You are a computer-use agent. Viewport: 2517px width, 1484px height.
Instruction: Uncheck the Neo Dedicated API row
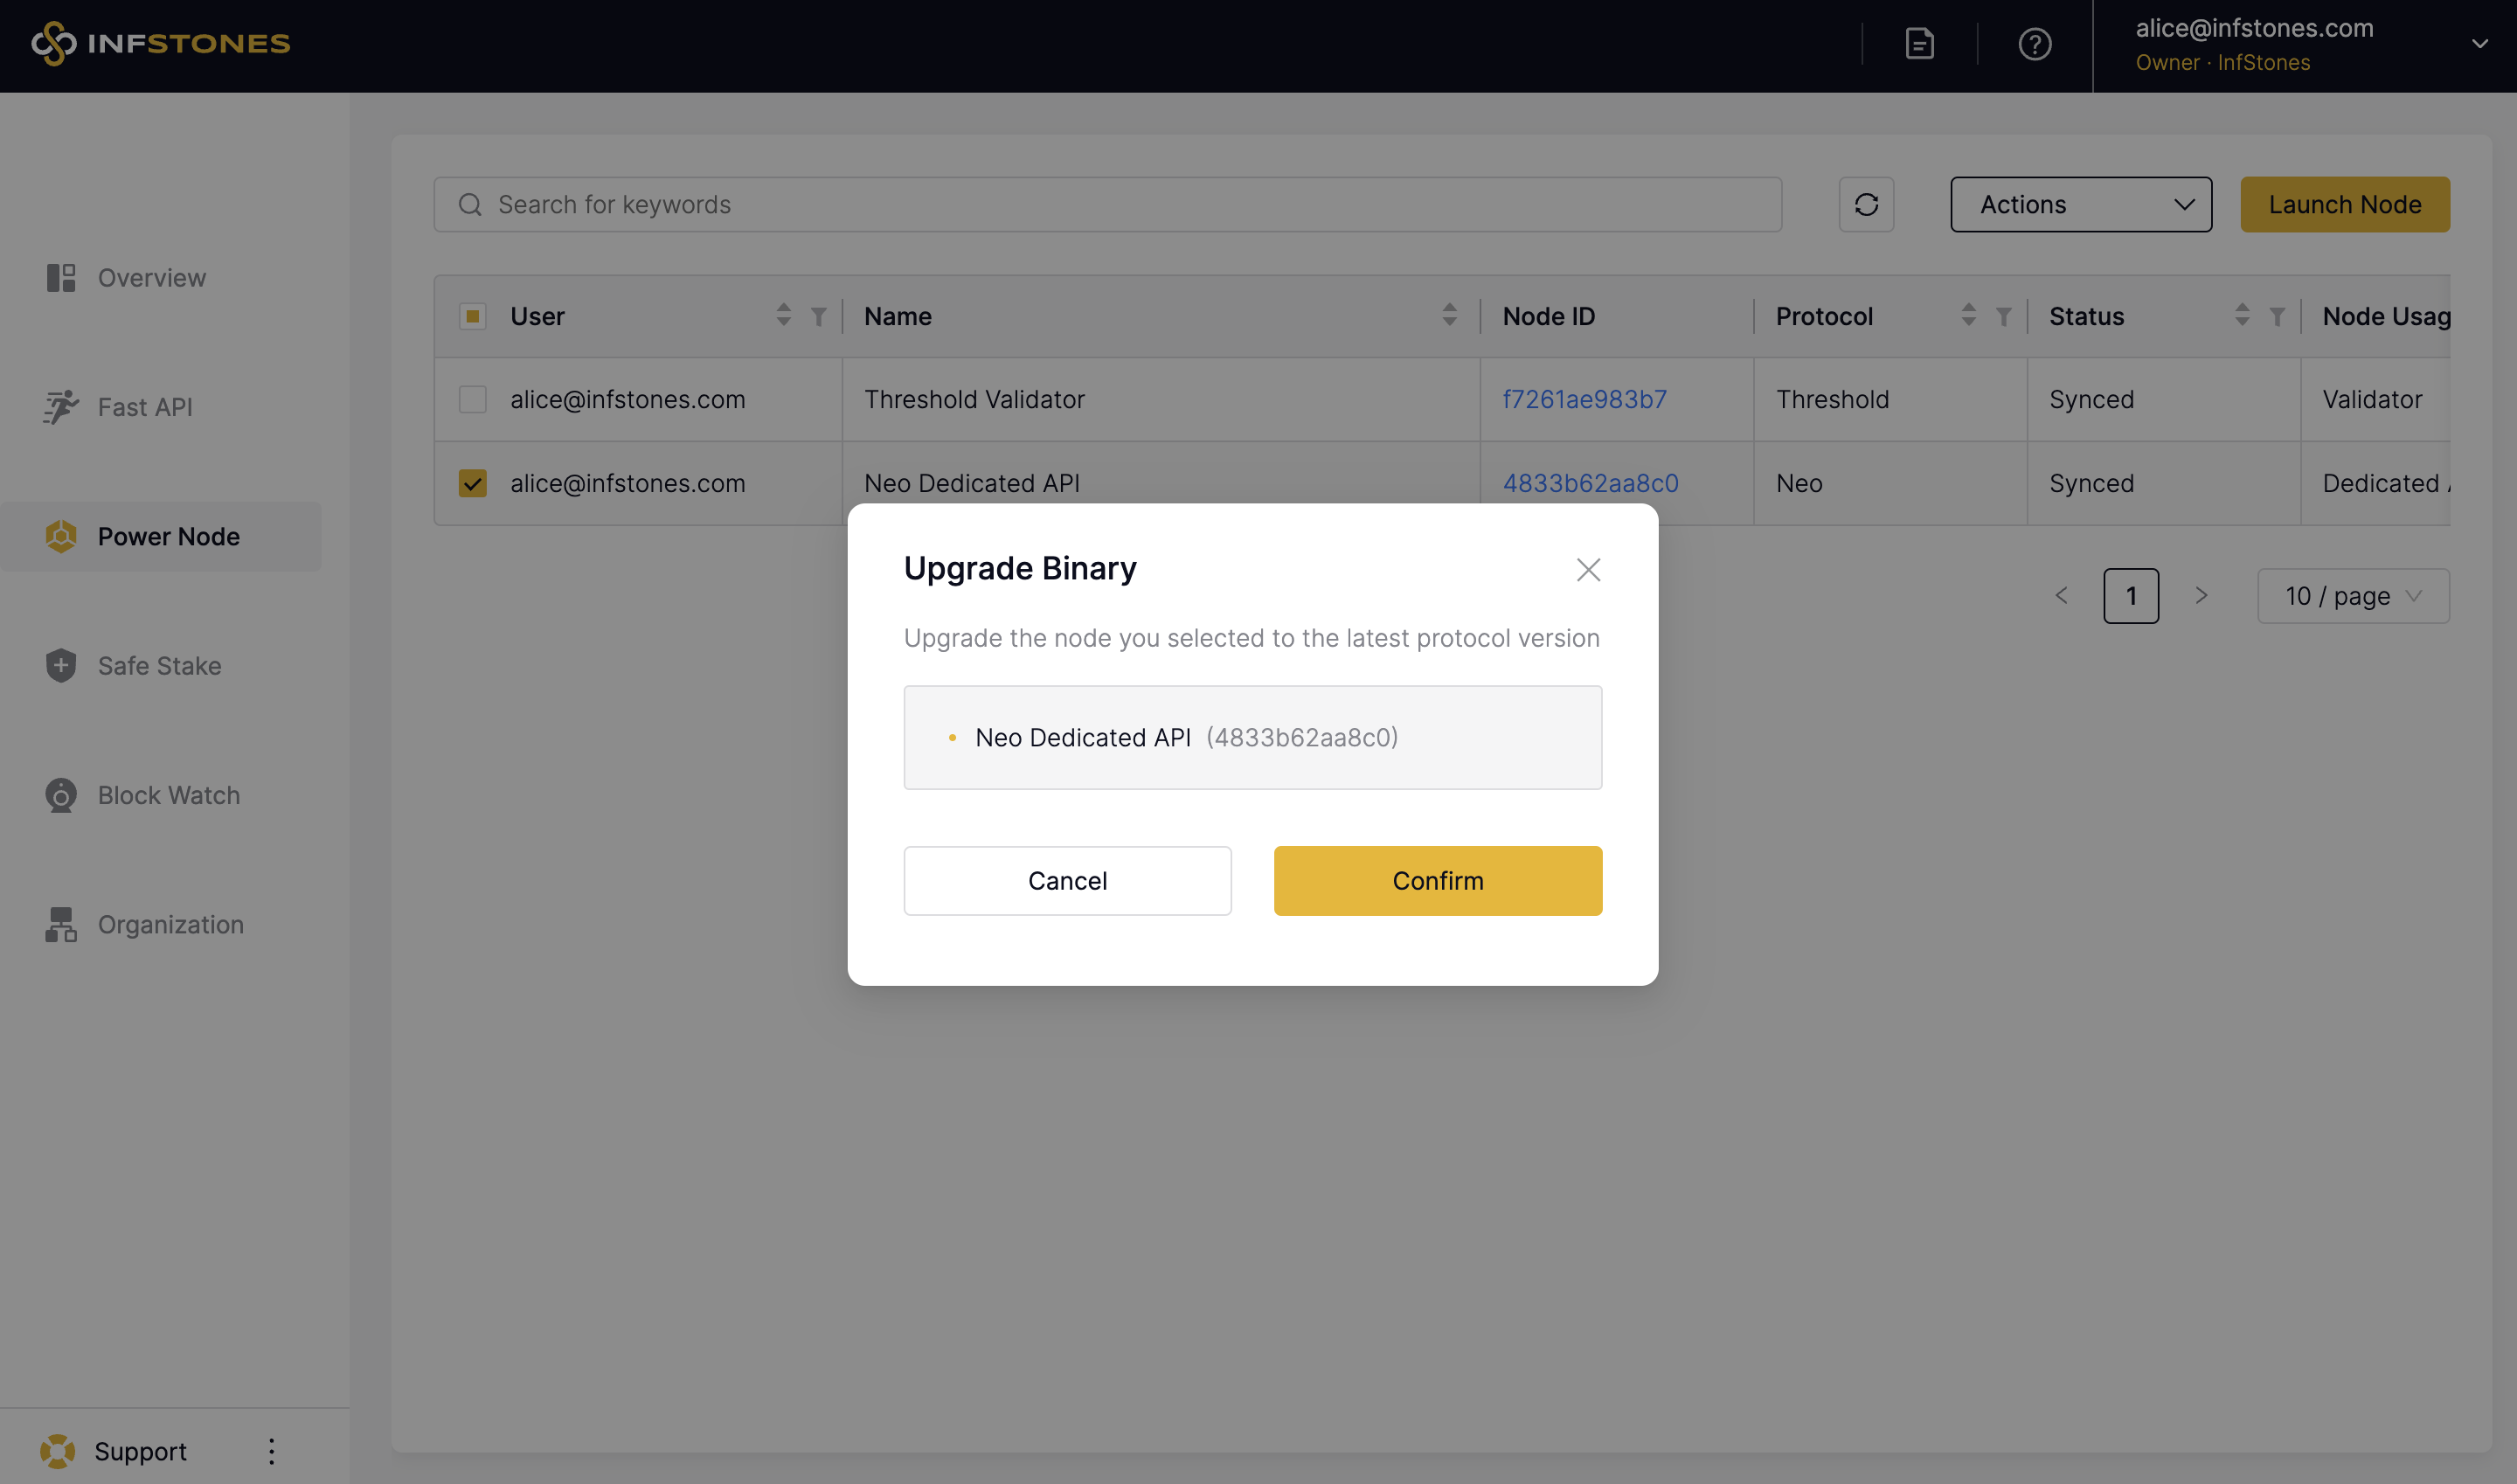(472, 483)
